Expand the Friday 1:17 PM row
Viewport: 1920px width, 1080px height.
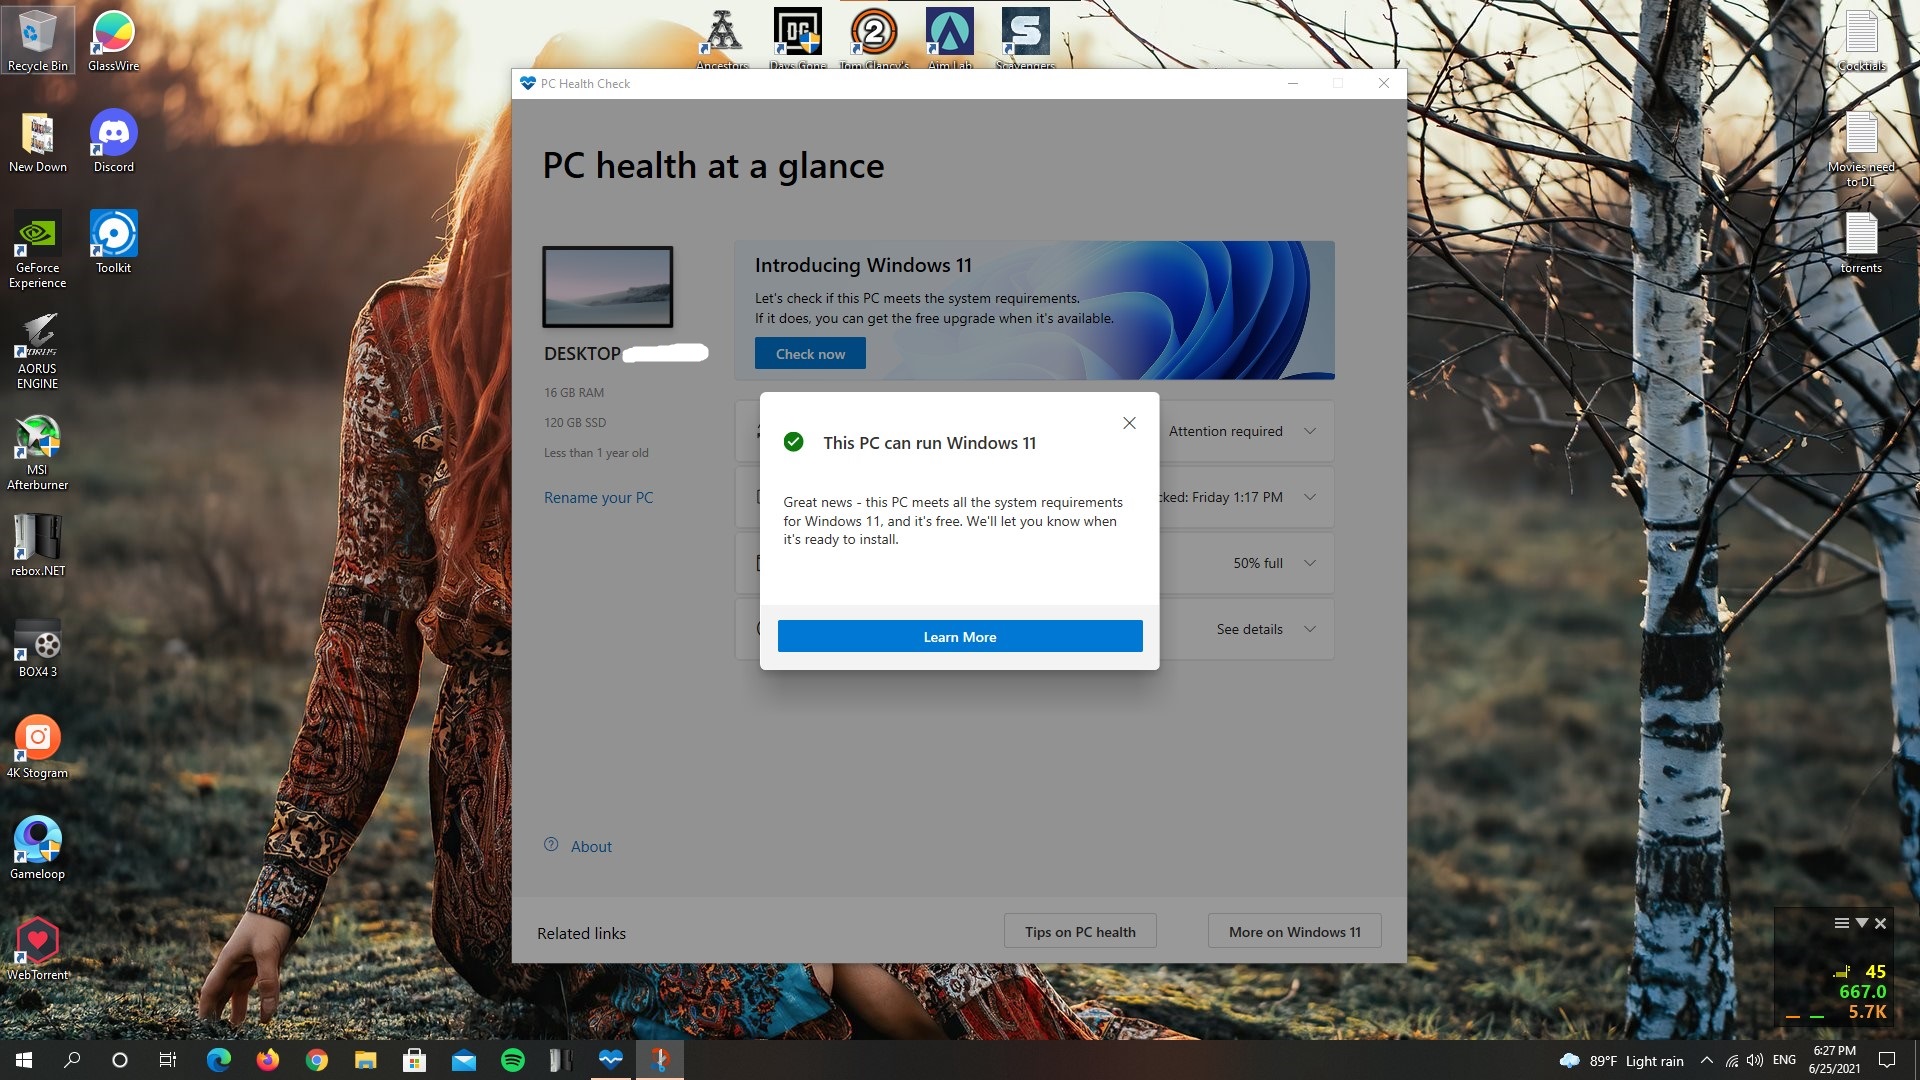pyautogui.click(x=1309, y=497)
